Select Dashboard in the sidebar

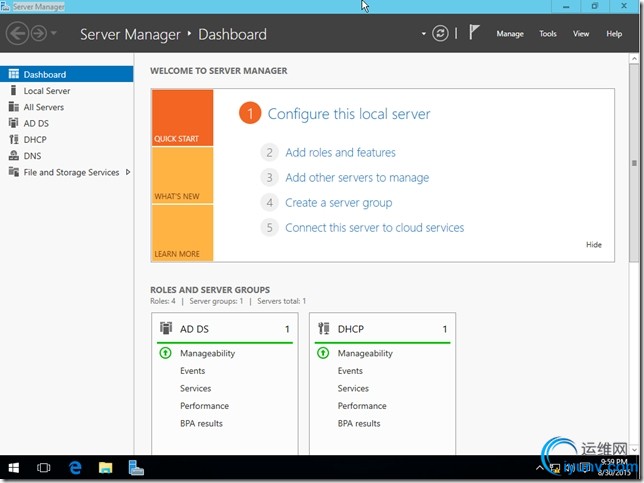(x=67, y=74)
